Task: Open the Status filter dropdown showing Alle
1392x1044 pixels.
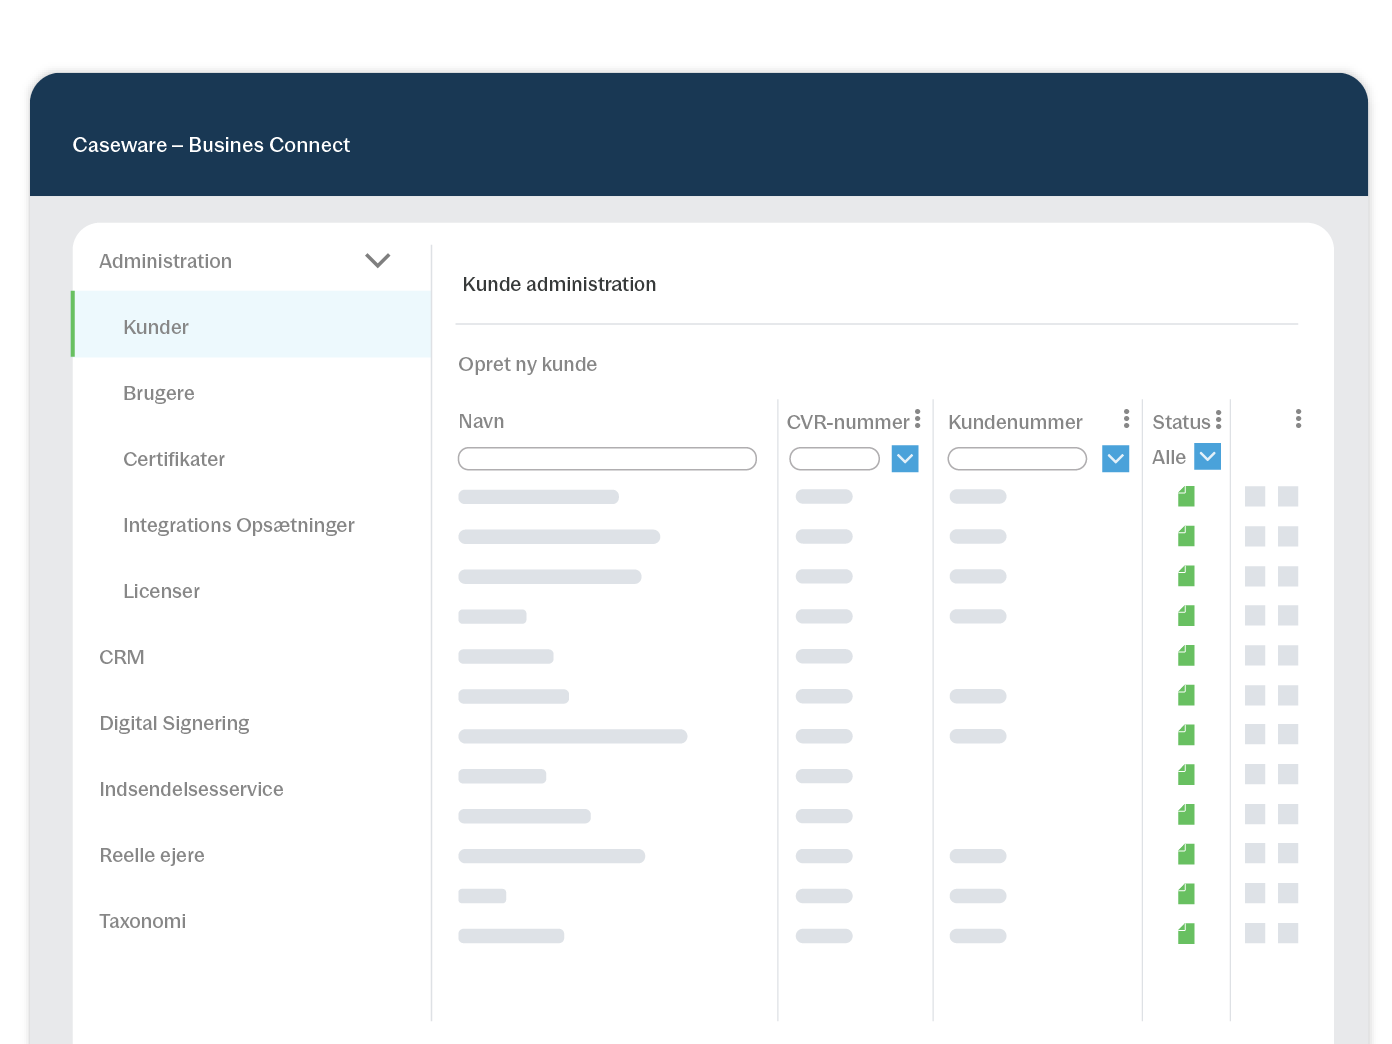Action: [x=1207, y=456]
